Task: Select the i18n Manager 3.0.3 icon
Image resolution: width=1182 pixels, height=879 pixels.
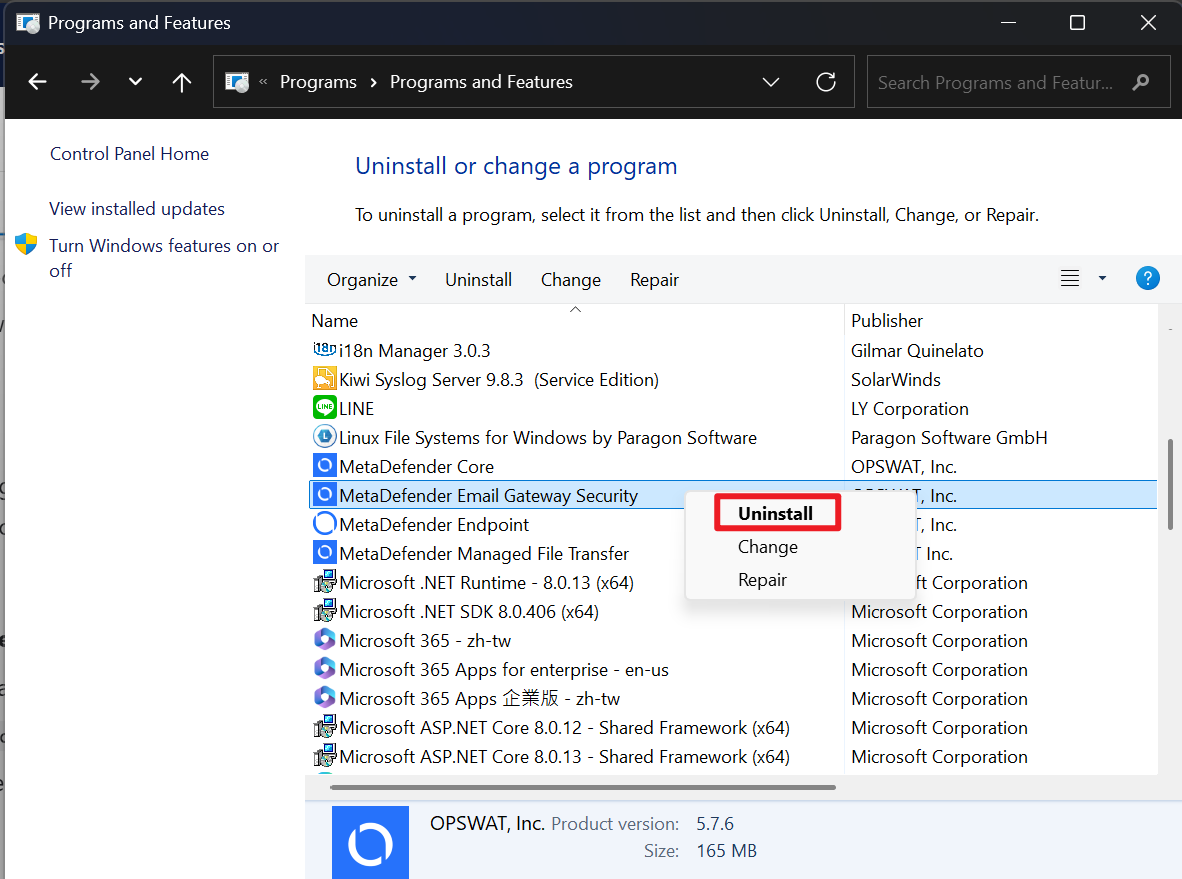Action: pos(324,350)
